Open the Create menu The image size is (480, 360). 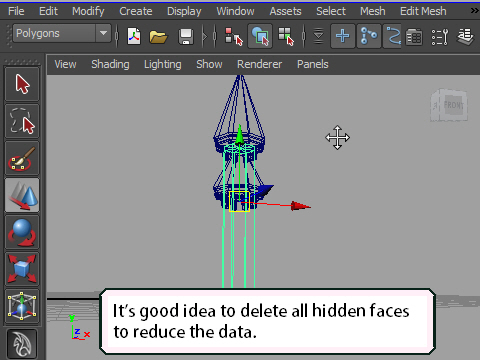pos(136,11)
